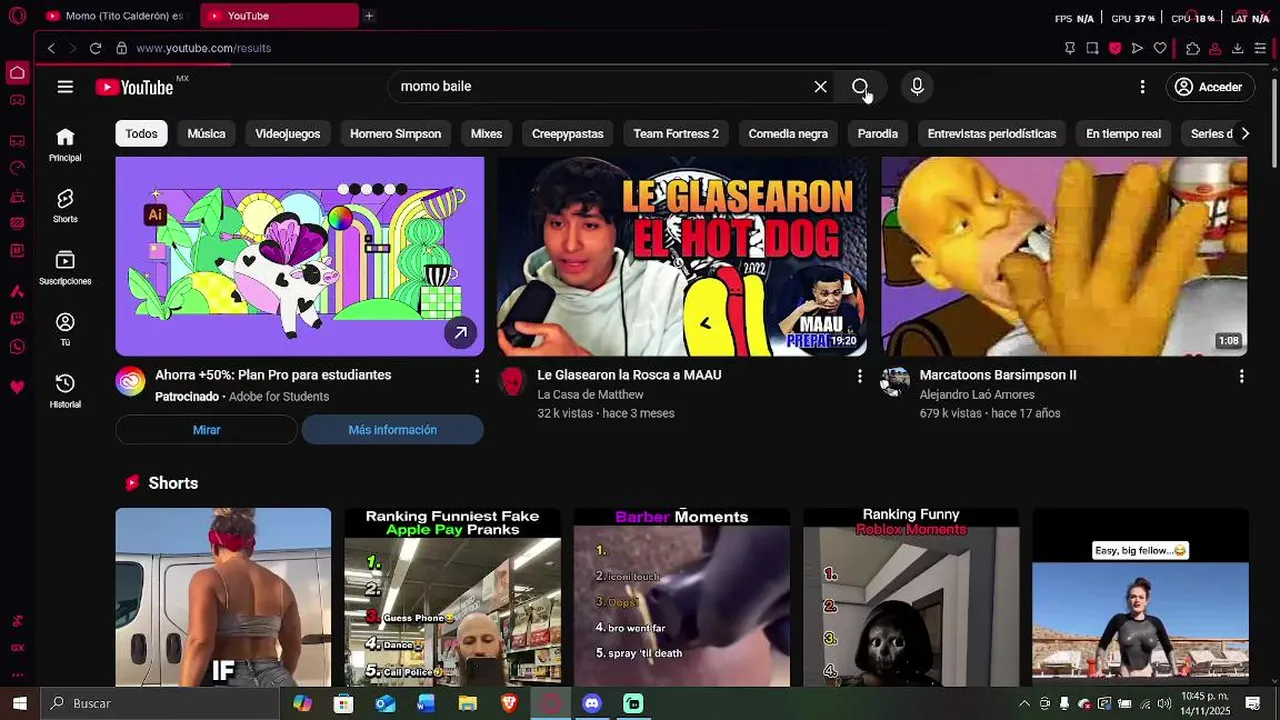The width and height of the screenshot is (1280, 720).
Task: Open 'Ahorra +50%: Plan Pro para estudiantes' title
Action: point(273,375)
